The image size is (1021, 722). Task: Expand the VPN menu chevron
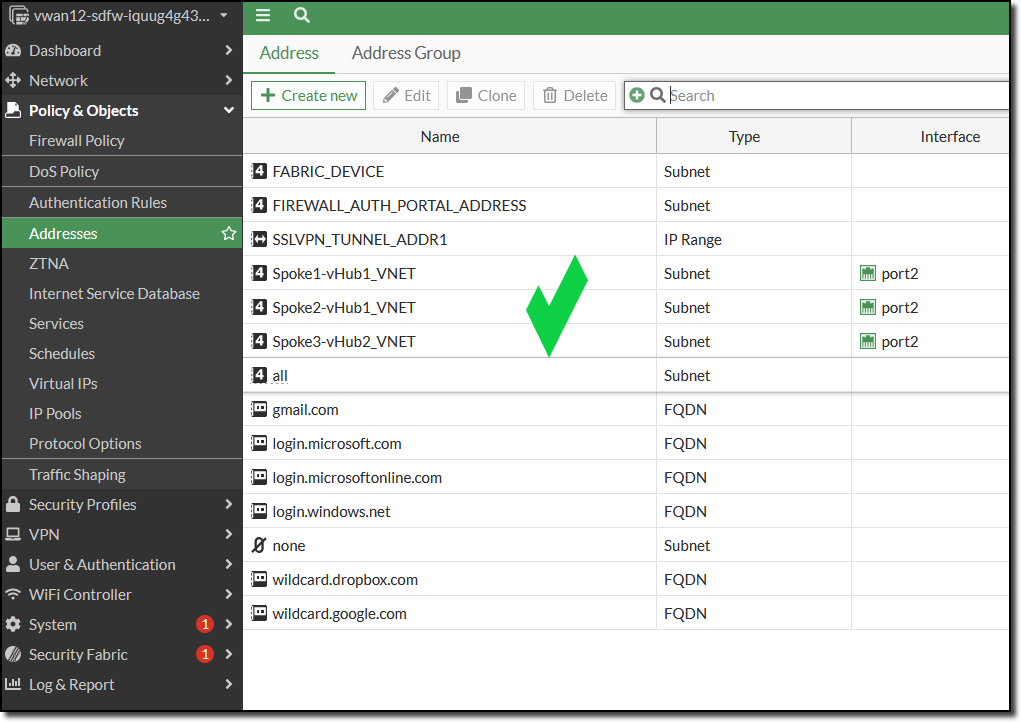click(x=229, y=534)
